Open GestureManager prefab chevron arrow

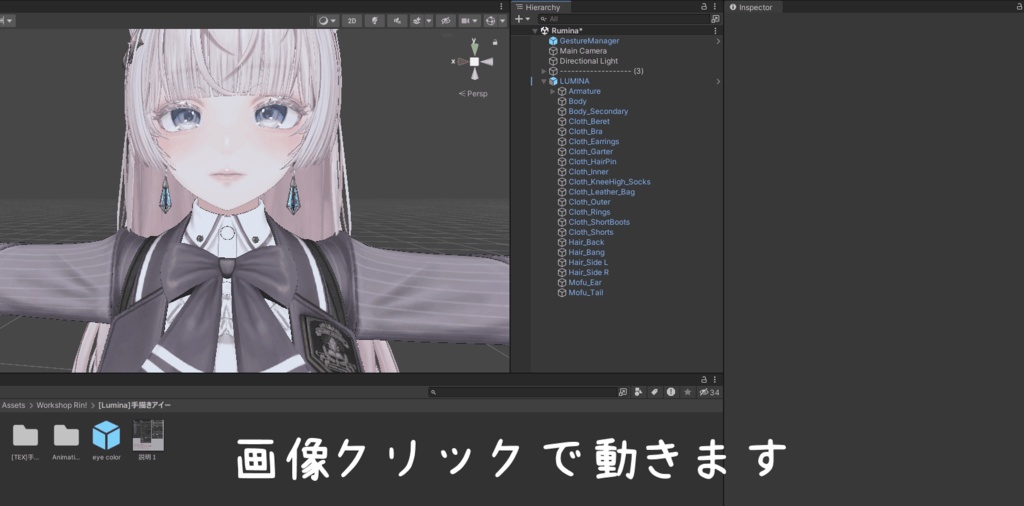718,40
